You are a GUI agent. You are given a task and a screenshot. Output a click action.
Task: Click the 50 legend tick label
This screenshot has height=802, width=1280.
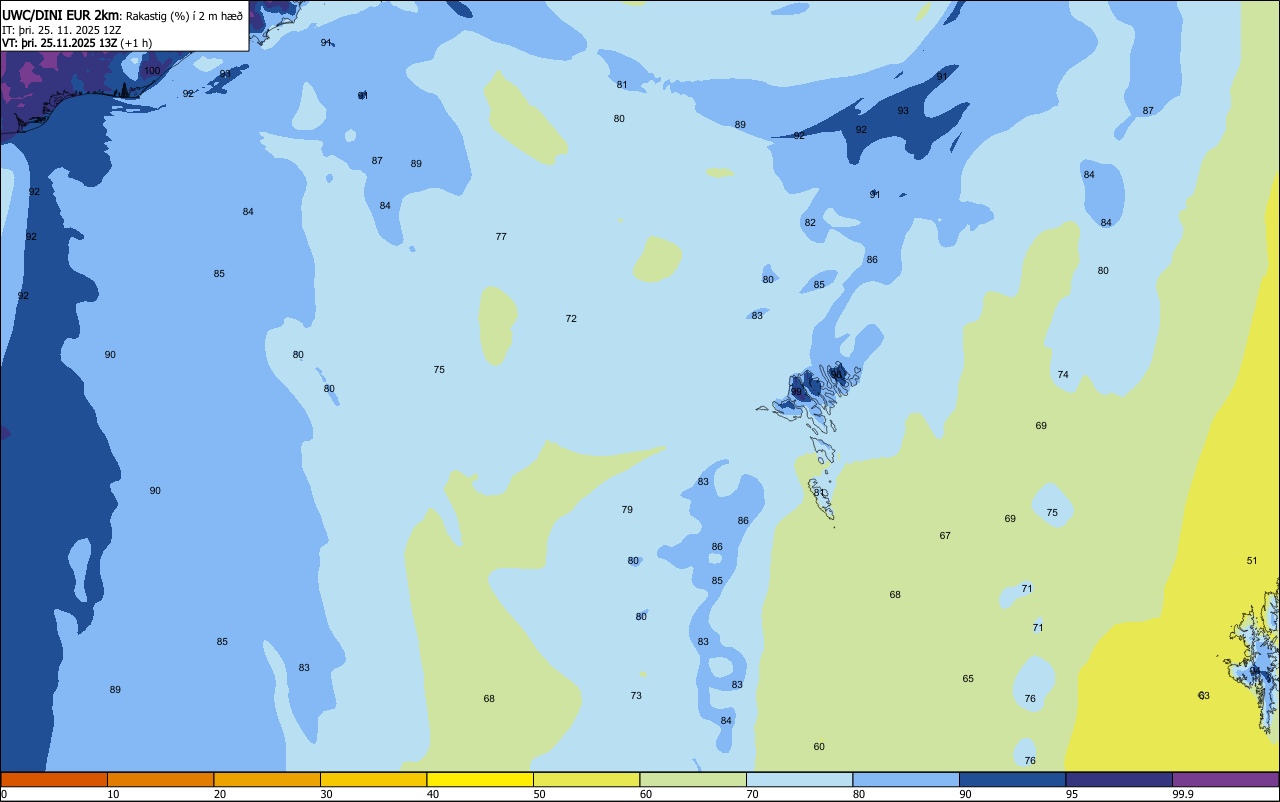pos(539,794)
